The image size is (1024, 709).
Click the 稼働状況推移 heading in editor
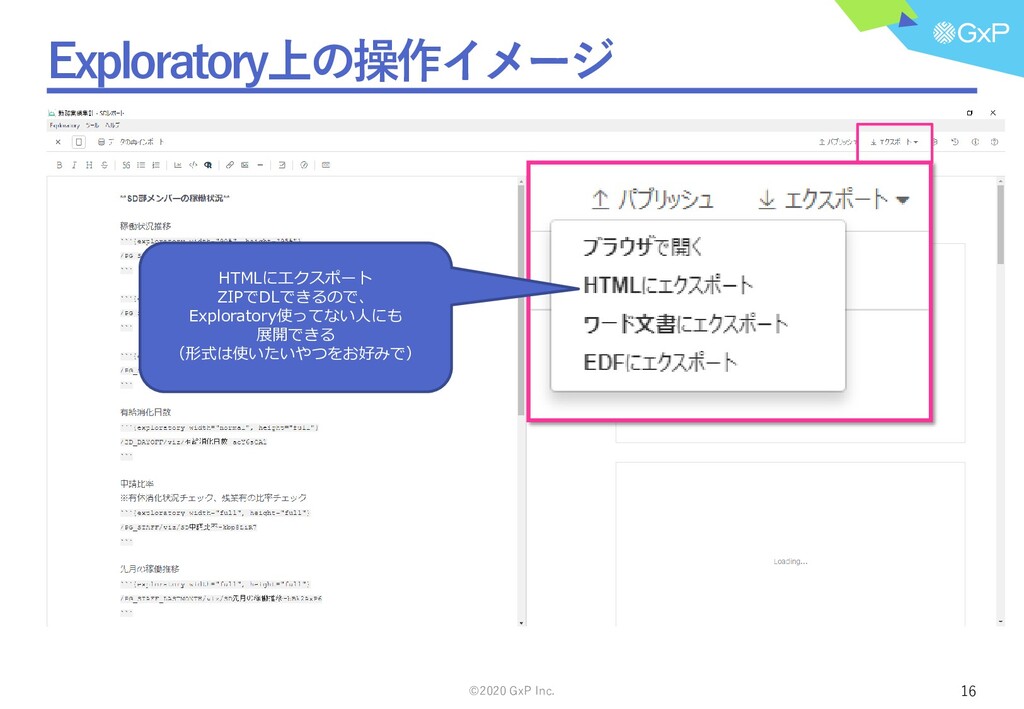click(x=146, y=226)
